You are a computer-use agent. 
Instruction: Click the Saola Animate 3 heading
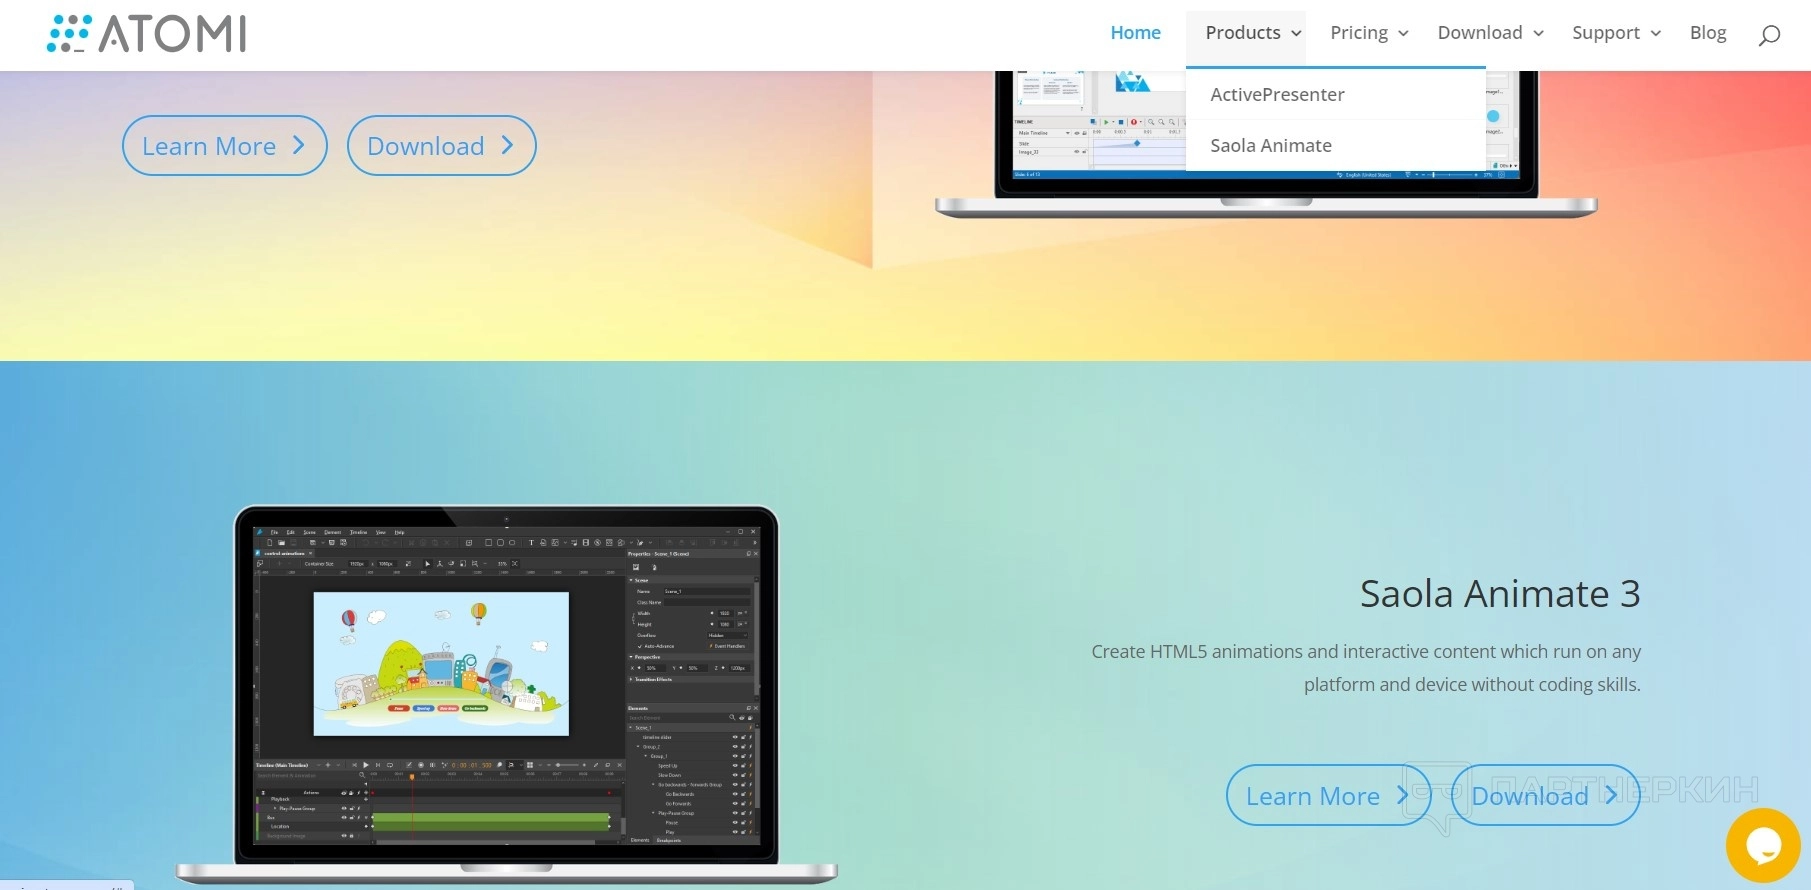click(x=1500, y=594)
